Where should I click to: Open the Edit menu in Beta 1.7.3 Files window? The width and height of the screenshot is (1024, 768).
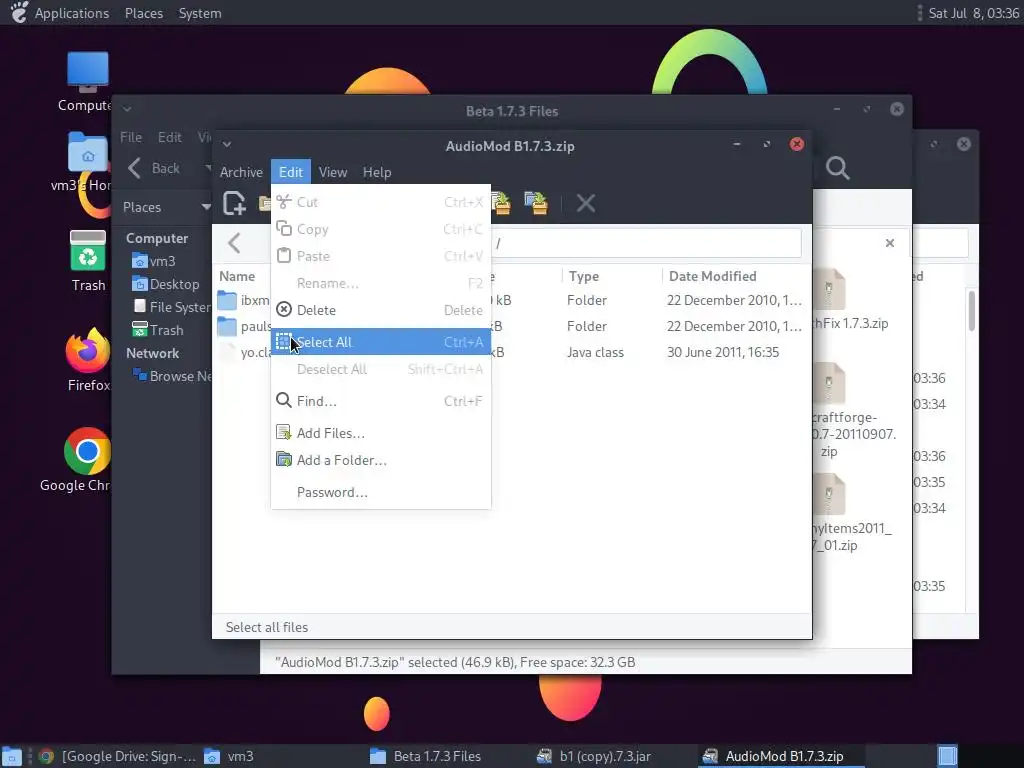(169, 137)
